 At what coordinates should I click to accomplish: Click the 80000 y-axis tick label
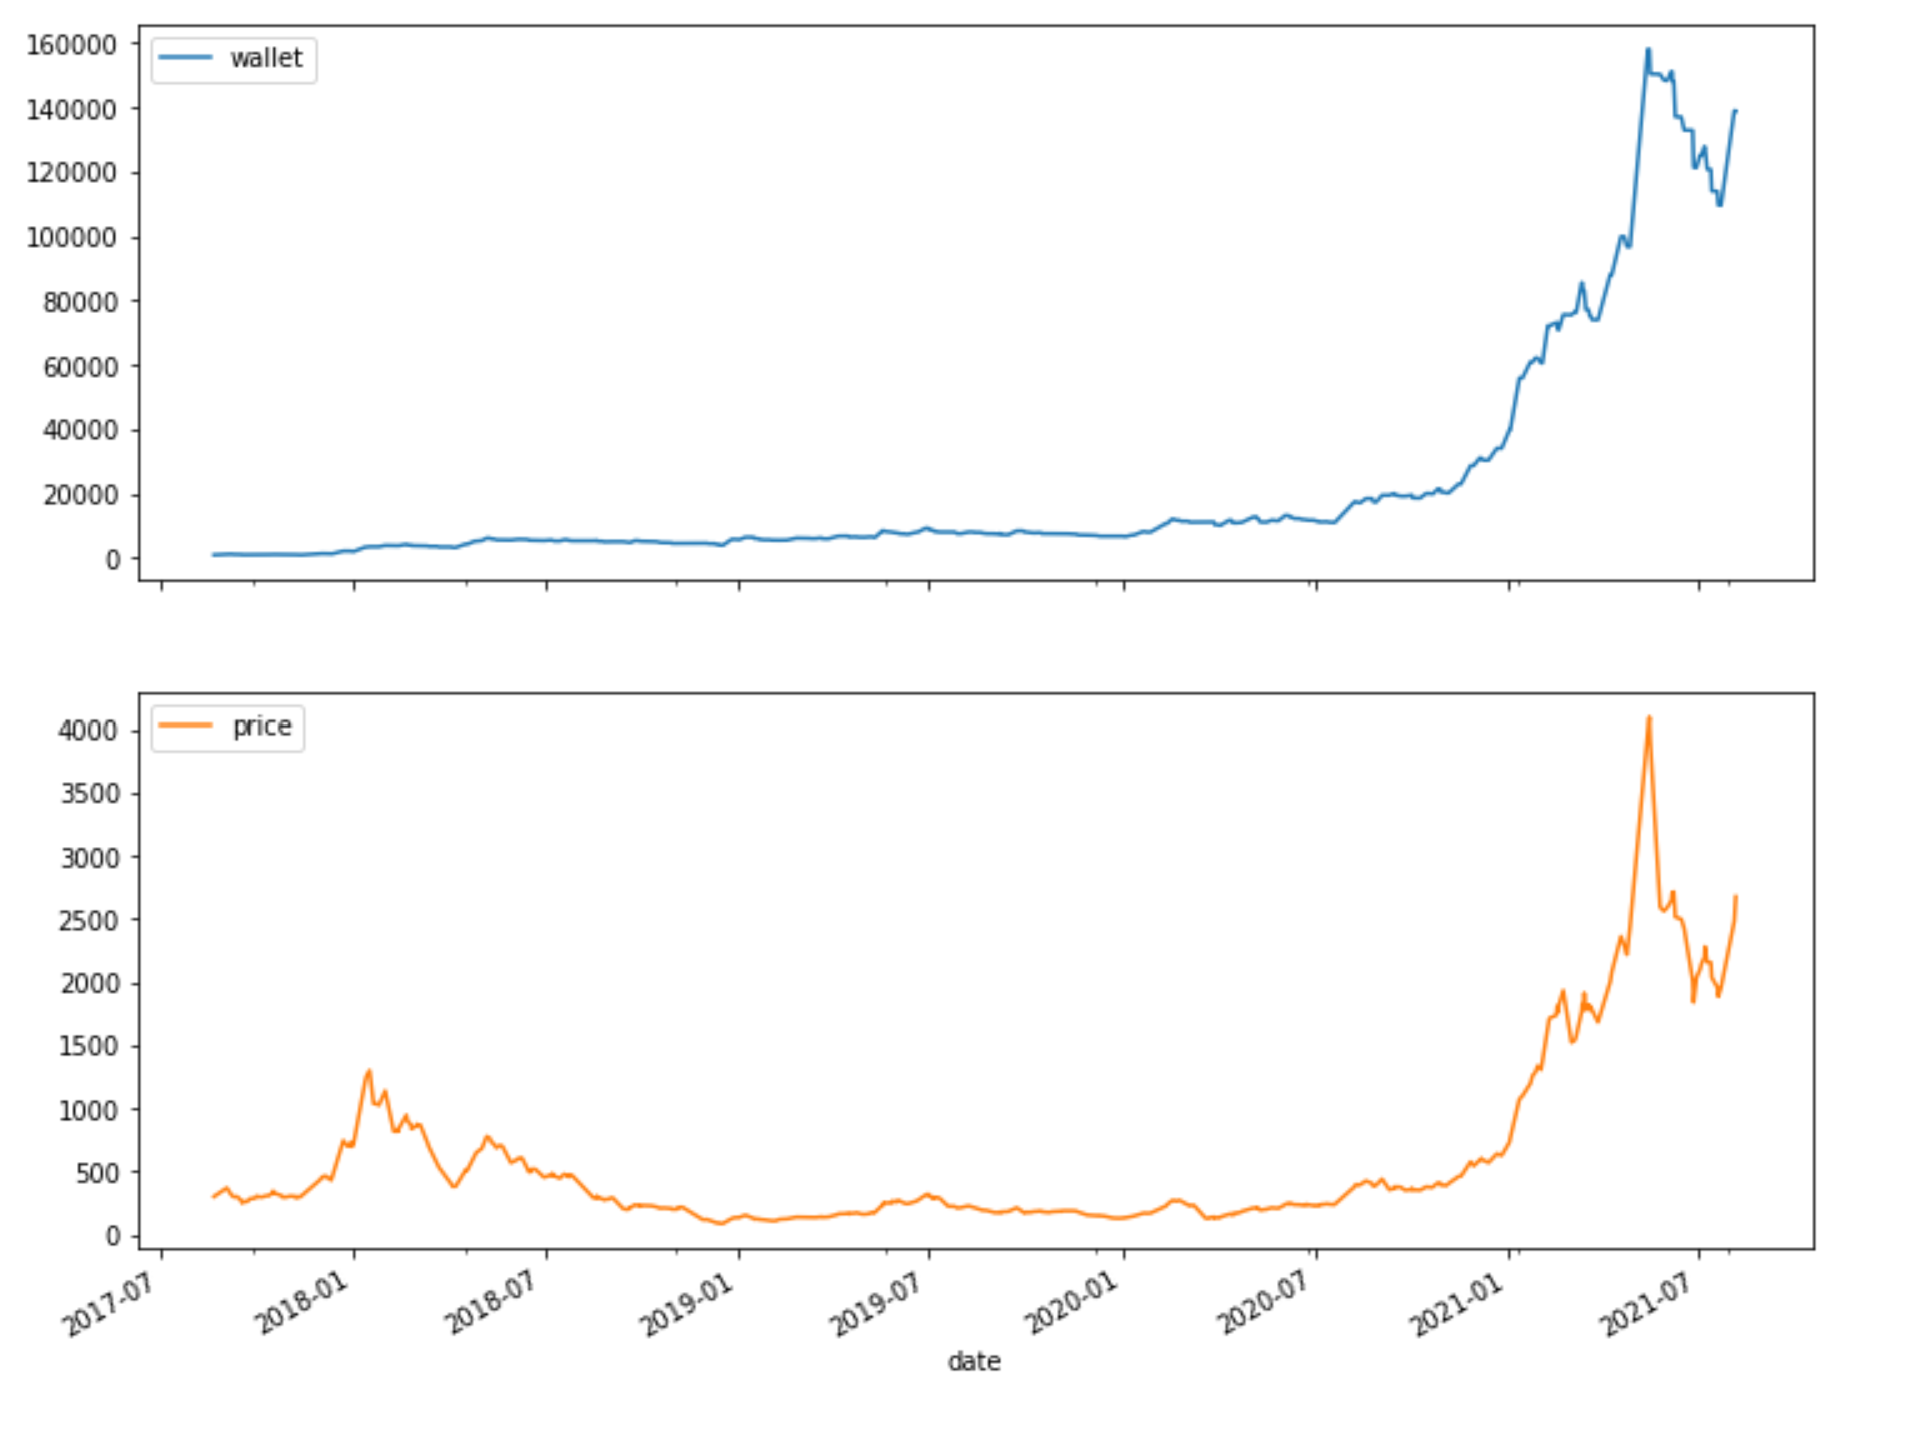80,302
